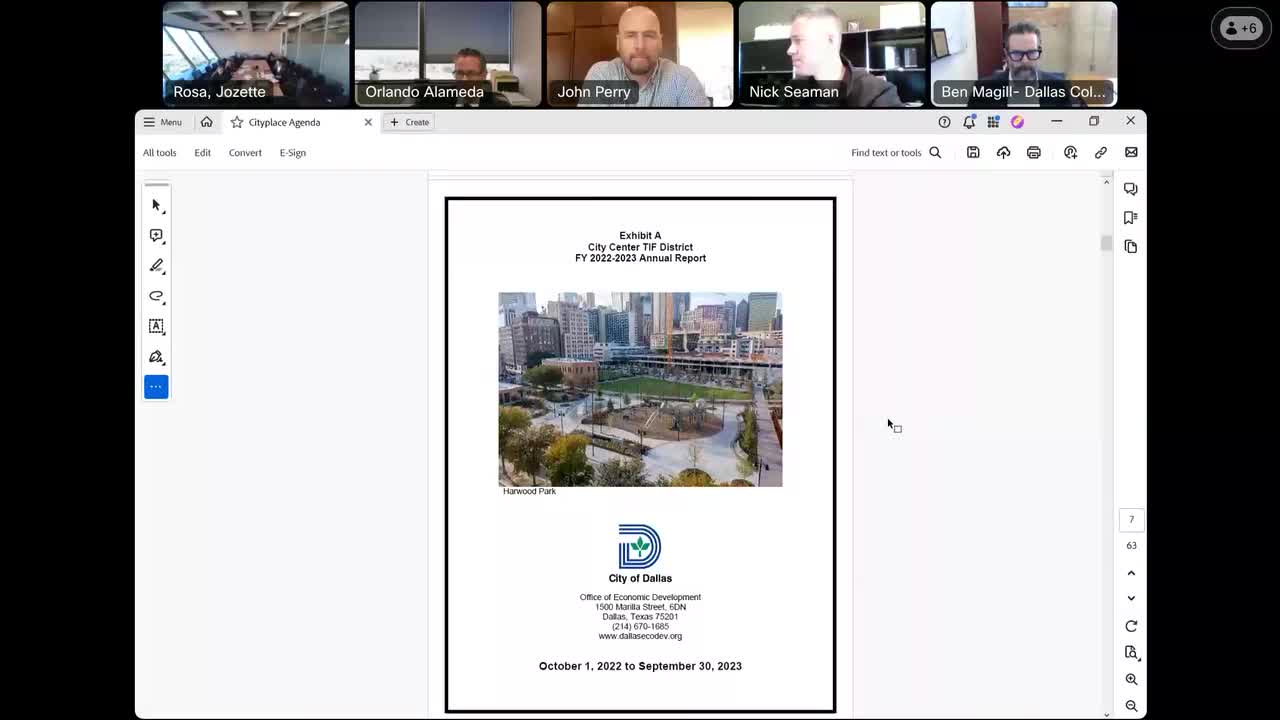The height and width of the screenshot is (720, 1280).
Task: Open the Bookmarks panel
Action: (1131, 217)
